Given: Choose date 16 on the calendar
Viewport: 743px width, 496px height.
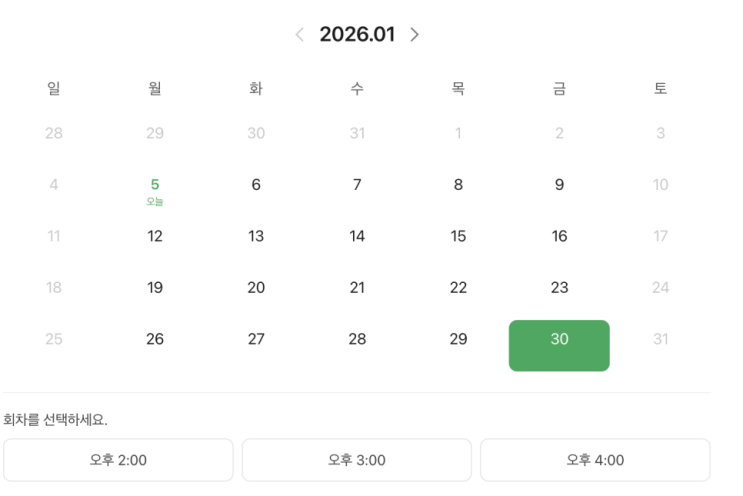Looking at the screenshot, I should (559, 237).
